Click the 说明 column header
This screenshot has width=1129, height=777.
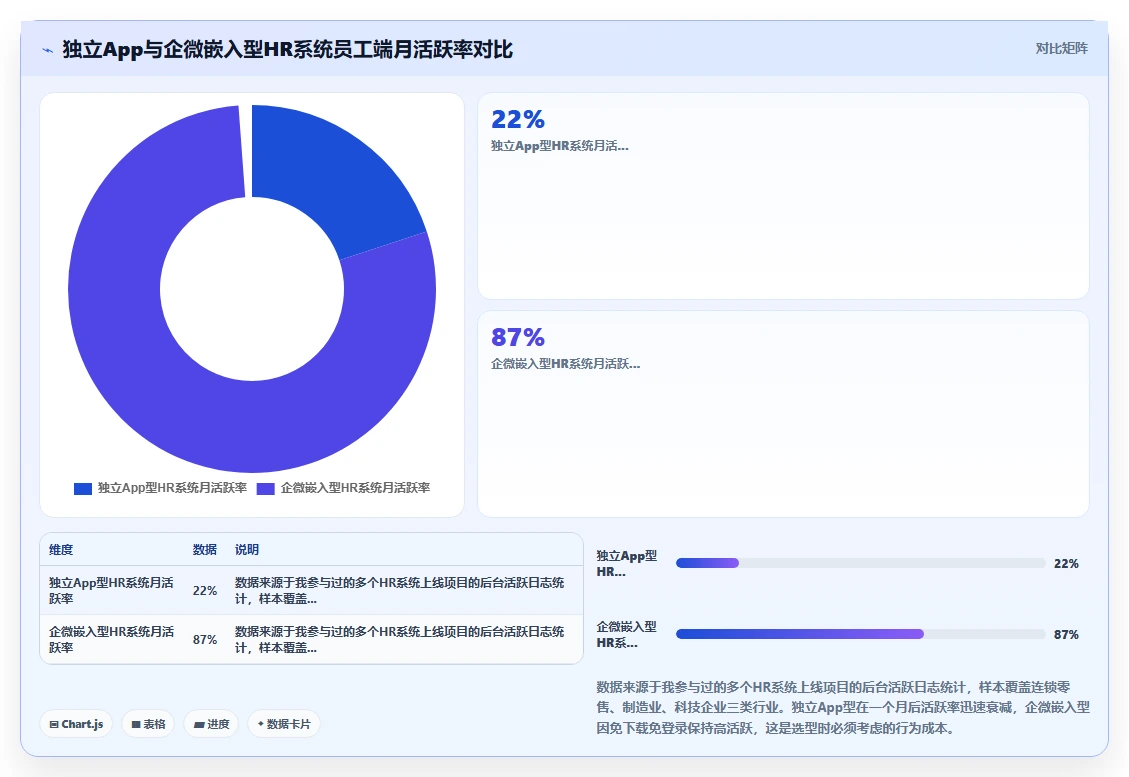coord(247,550)
